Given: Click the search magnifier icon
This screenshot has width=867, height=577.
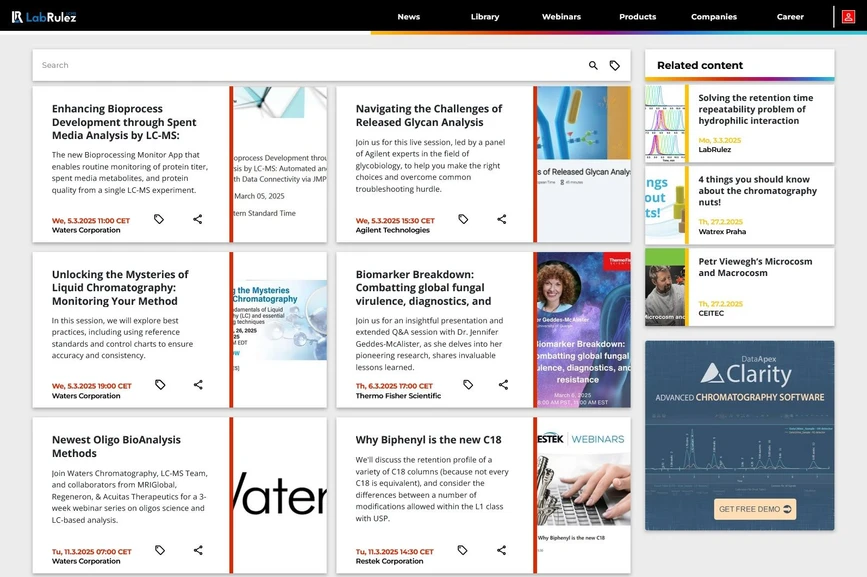Looking at the screenshot, I should [593, 65].
